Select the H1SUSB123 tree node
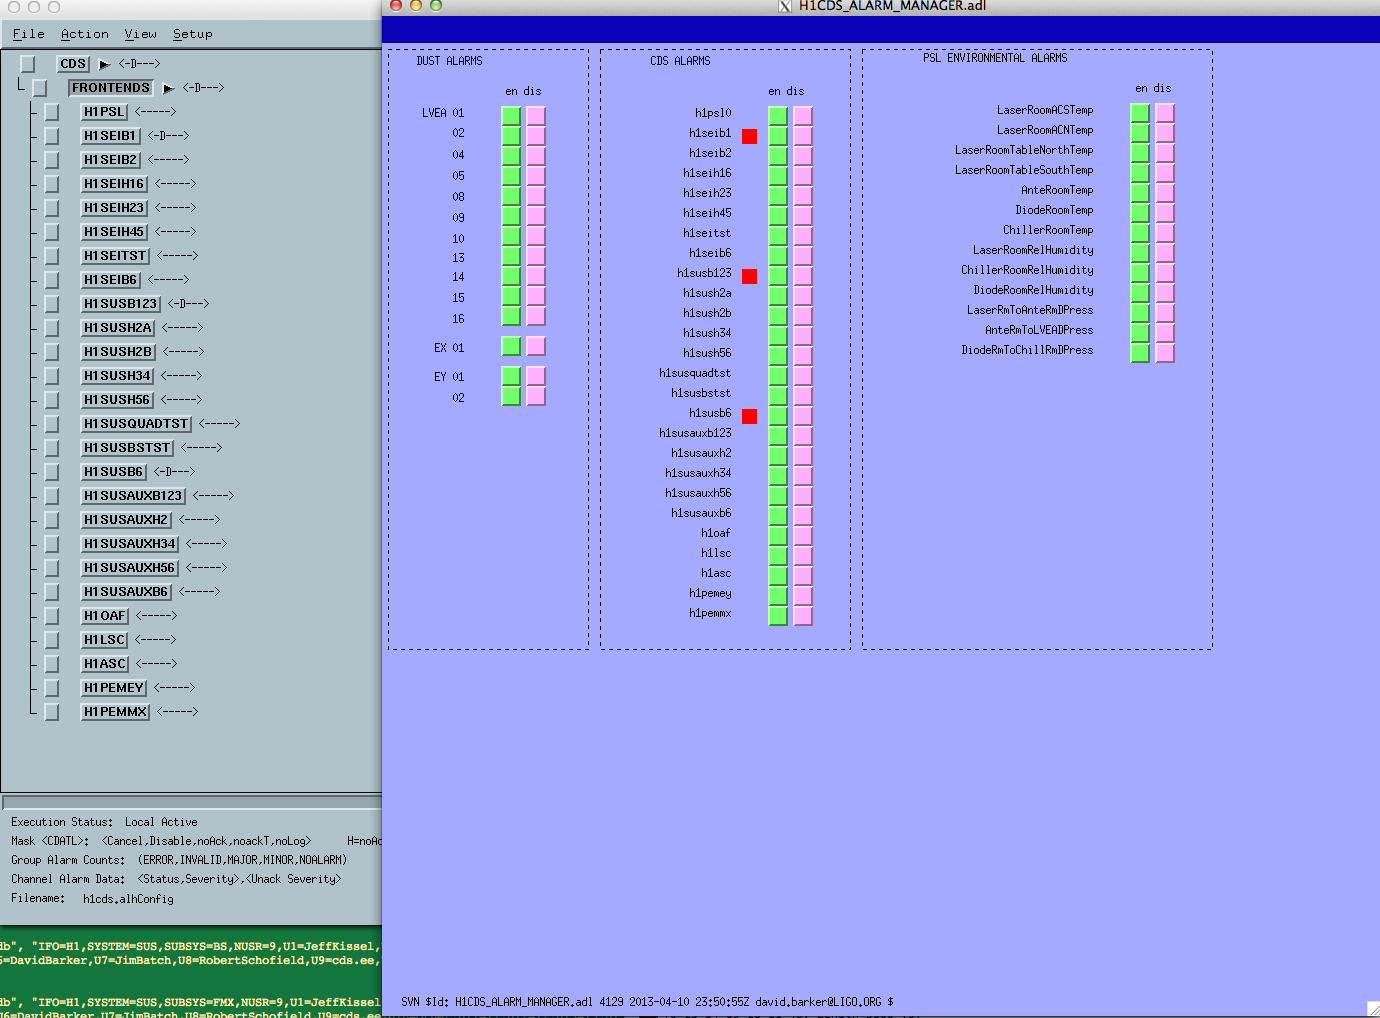Viewport: 1380px width, 1018px height. click(x=120, y=304)
